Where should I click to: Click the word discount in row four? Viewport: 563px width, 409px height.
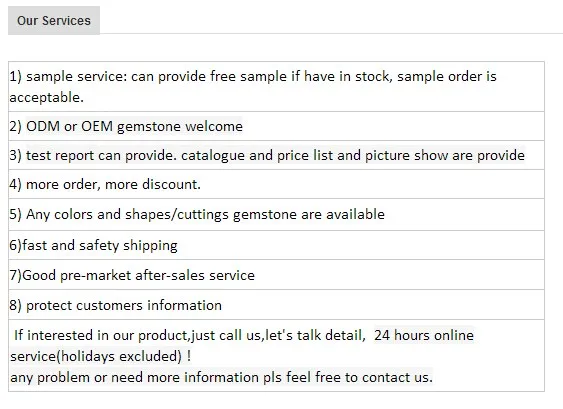coord(171,184)
